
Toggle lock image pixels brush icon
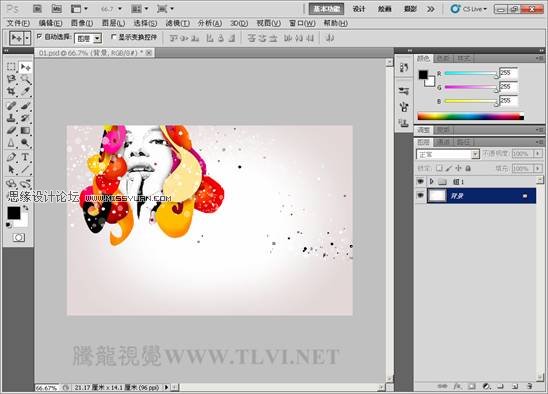coord(449,169)
